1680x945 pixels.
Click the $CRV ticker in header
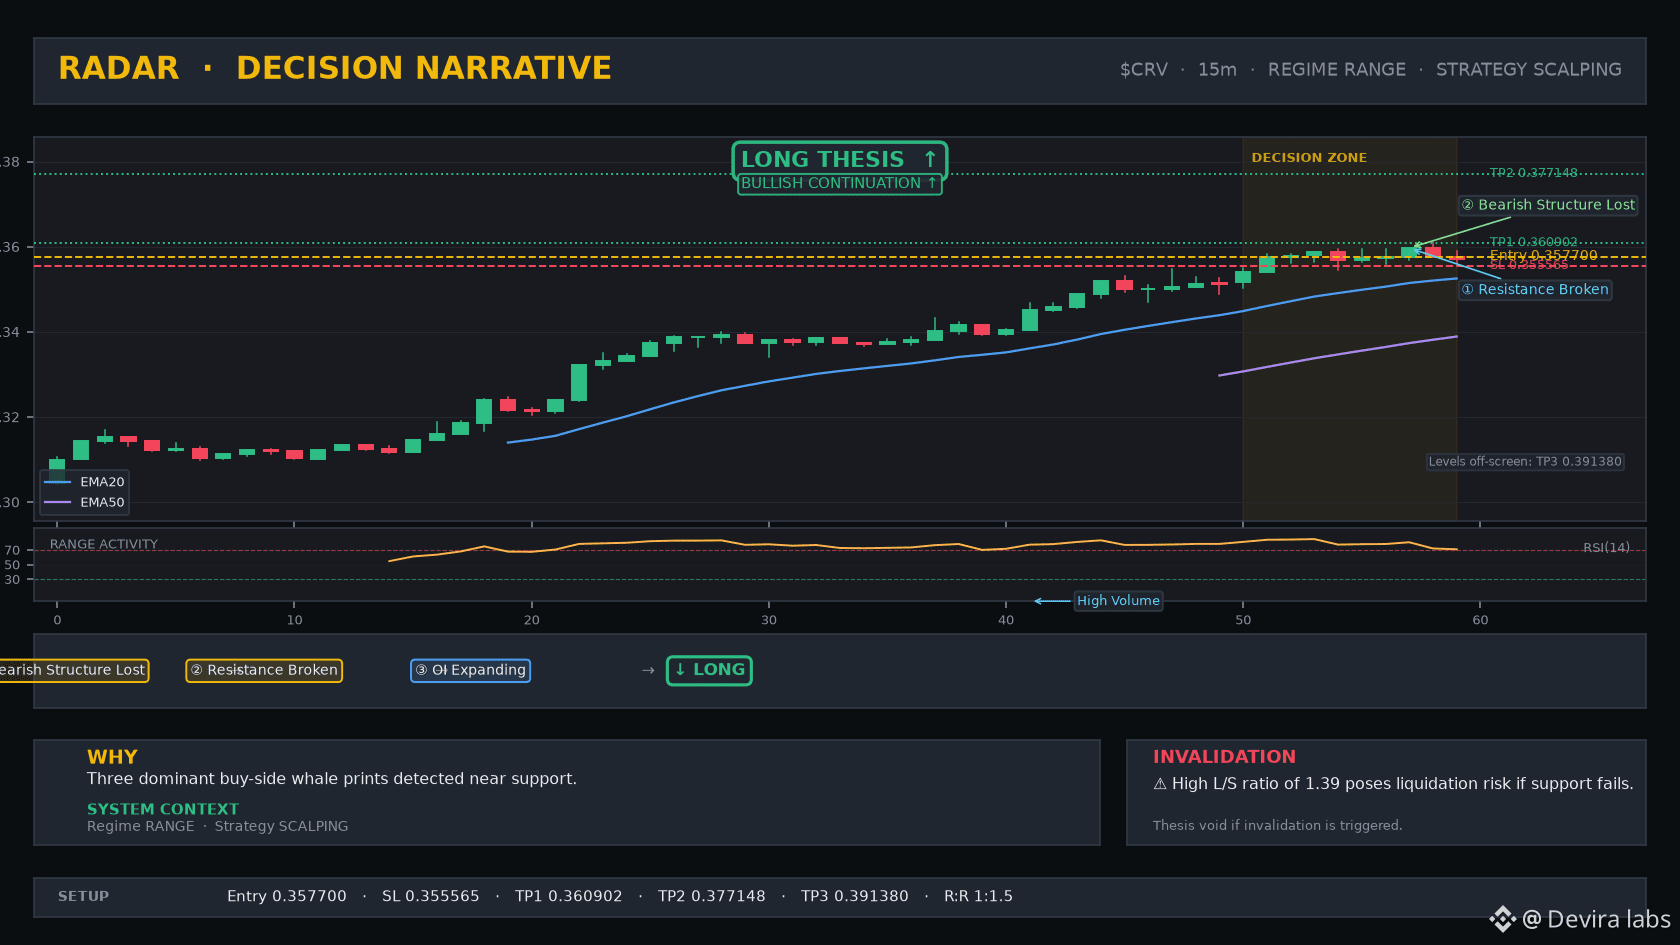pos(1143,70)
